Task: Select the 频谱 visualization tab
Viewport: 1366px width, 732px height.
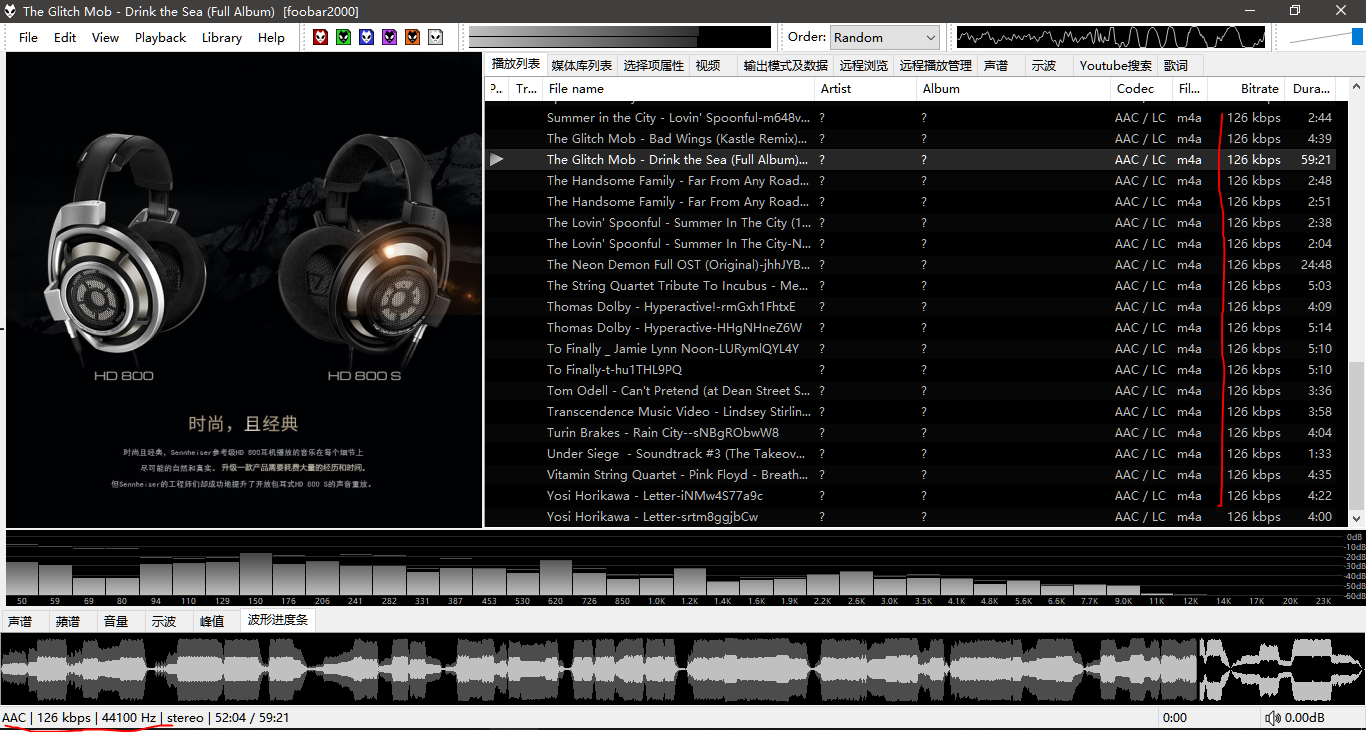Action: click(x=68, y=621)
